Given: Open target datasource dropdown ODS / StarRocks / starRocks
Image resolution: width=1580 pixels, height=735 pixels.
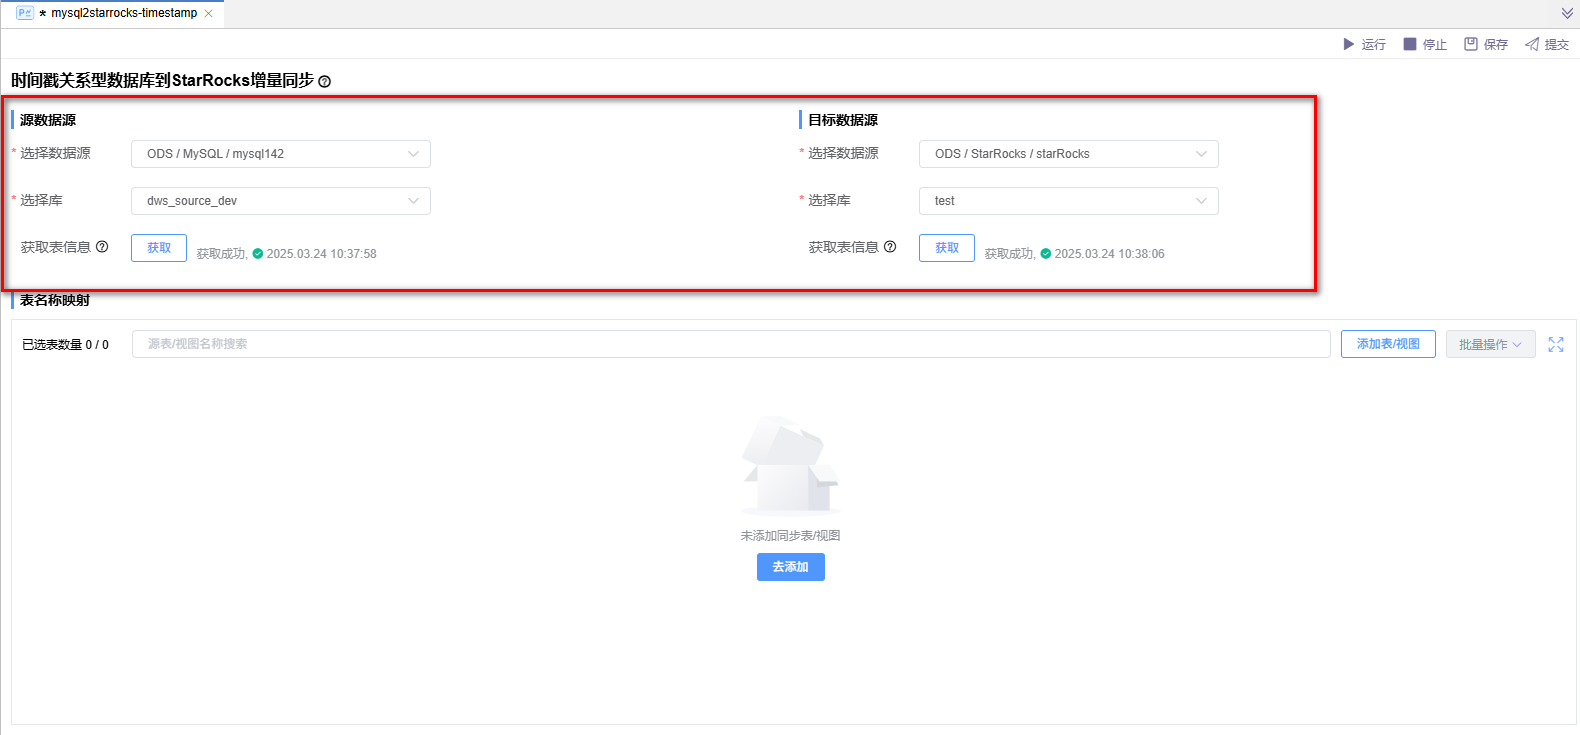Looking at the screenshot, I should click(x=1068, y=154).
